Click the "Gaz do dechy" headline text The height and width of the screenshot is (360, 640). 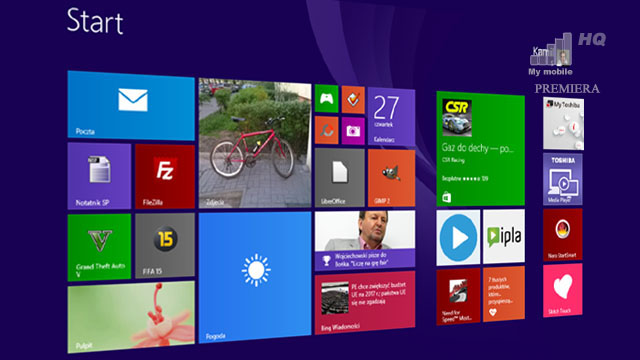click(x=477, y=148)
